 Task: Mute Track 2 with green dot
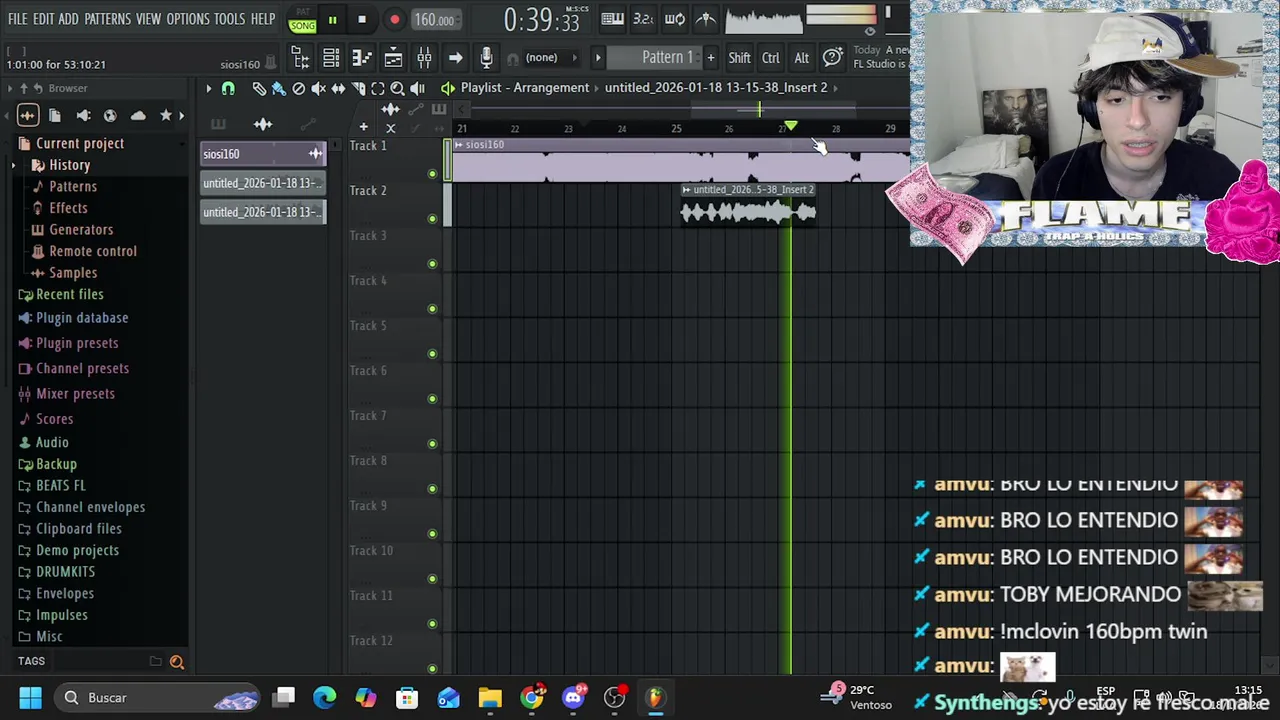pos(432,219)
